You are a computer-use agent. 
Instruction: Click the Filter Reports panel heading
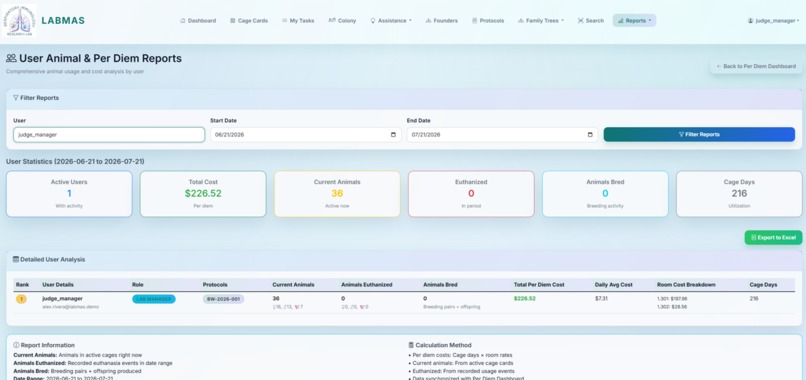[x=36, y=98]
